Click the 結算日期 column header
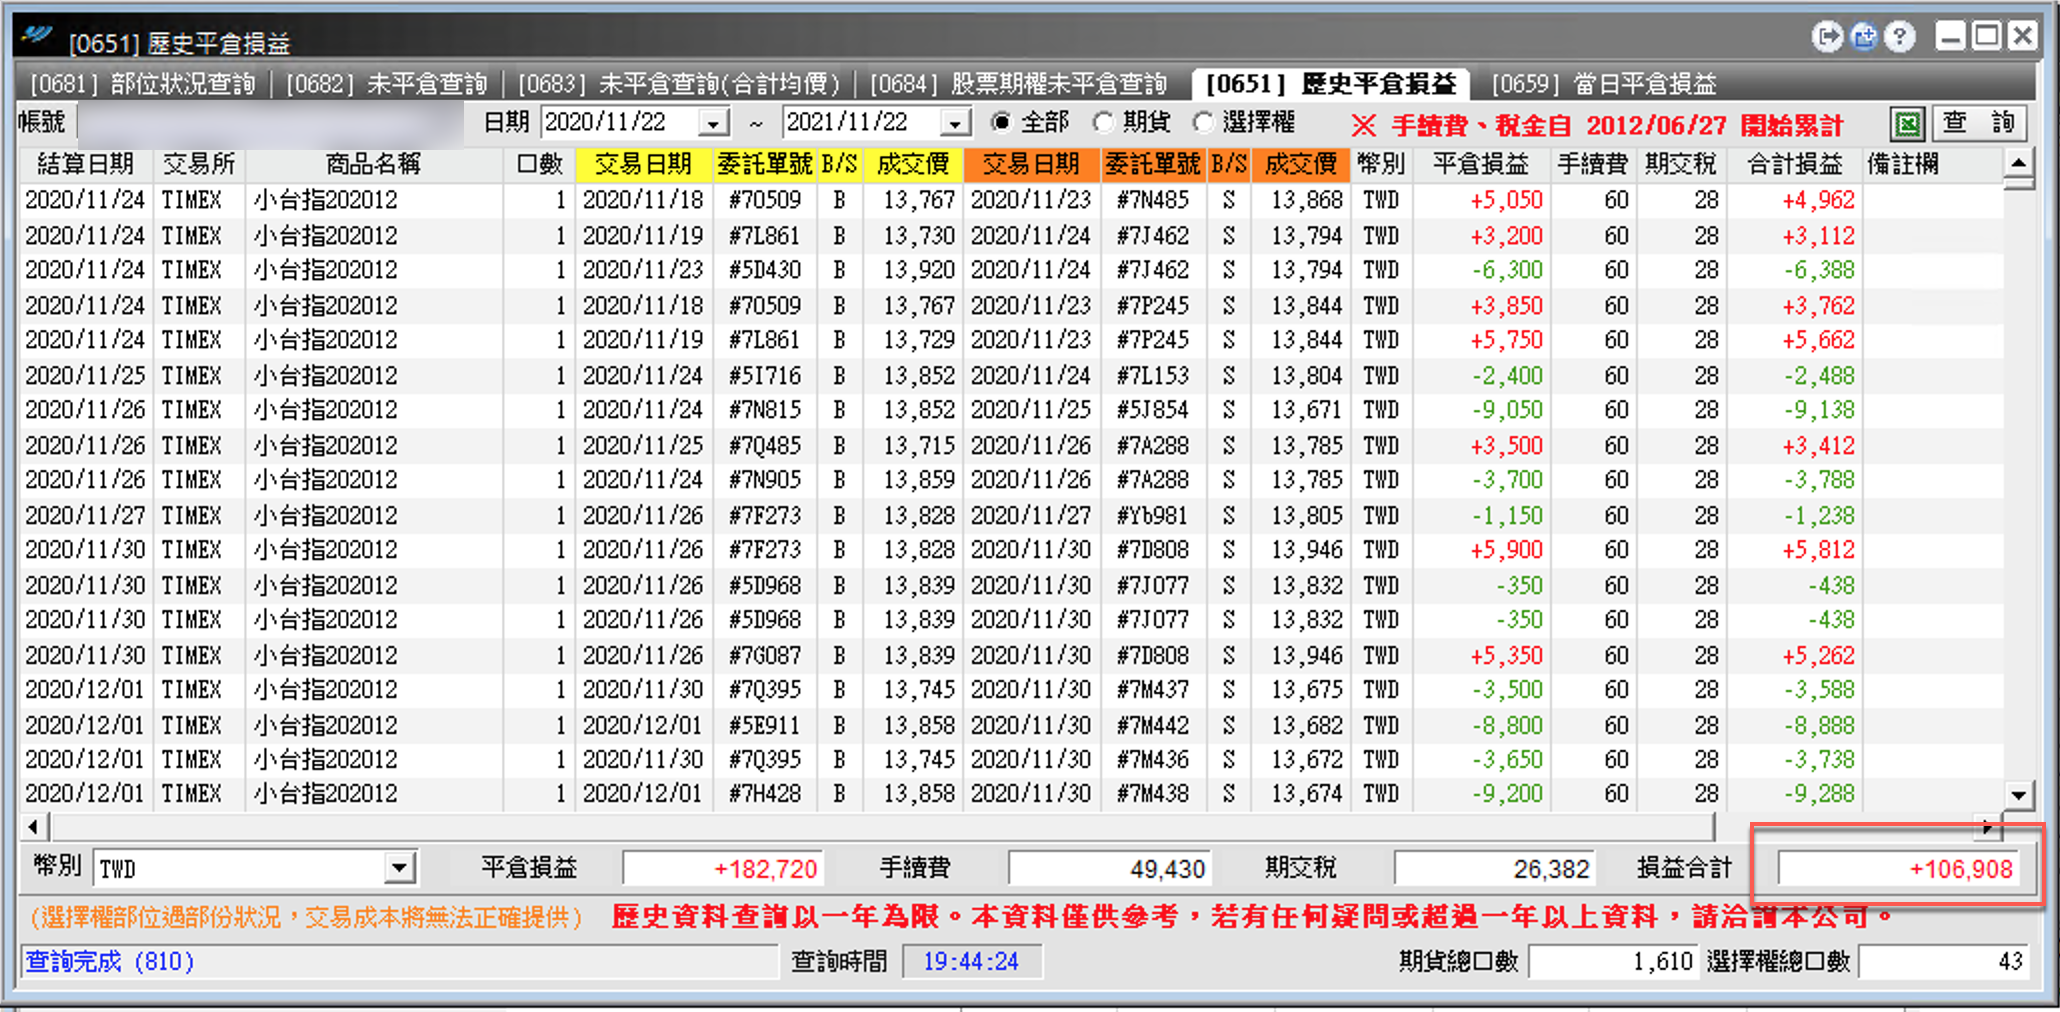The height and width of the screenshot is (1012, 2060). click(86, 164)
